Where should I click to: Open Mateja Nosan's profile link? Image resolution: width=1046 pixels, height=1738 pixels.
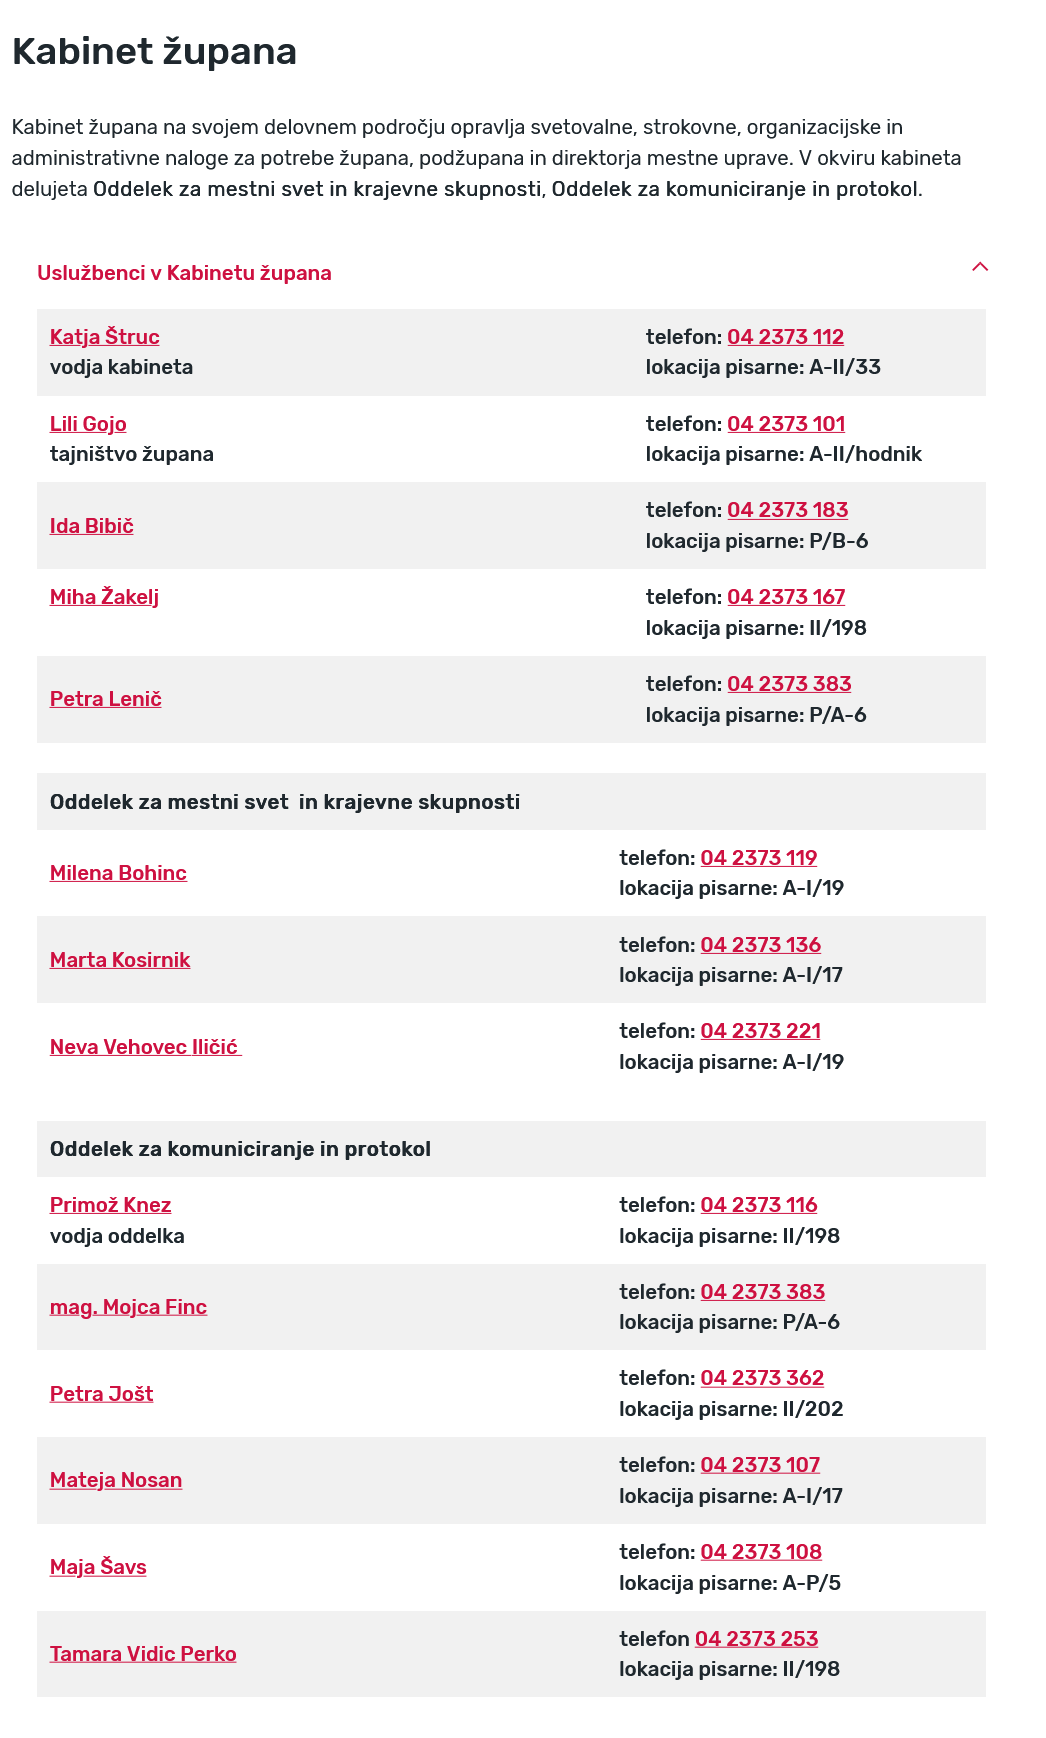pyautogui.click(x=116, y=1480)
